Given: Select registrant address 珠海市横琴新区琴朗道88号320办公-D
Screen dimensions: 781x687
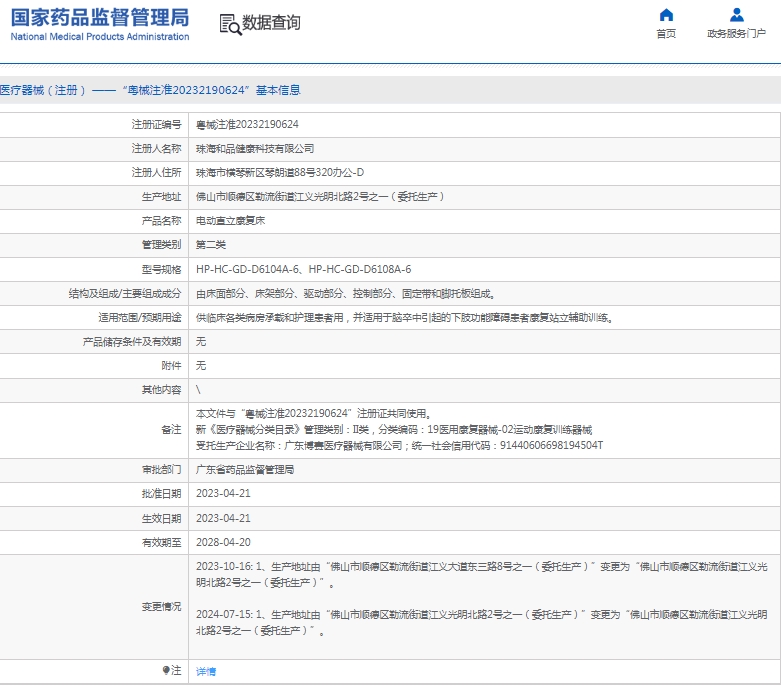Looking at the screenshot, I should 280,172.
